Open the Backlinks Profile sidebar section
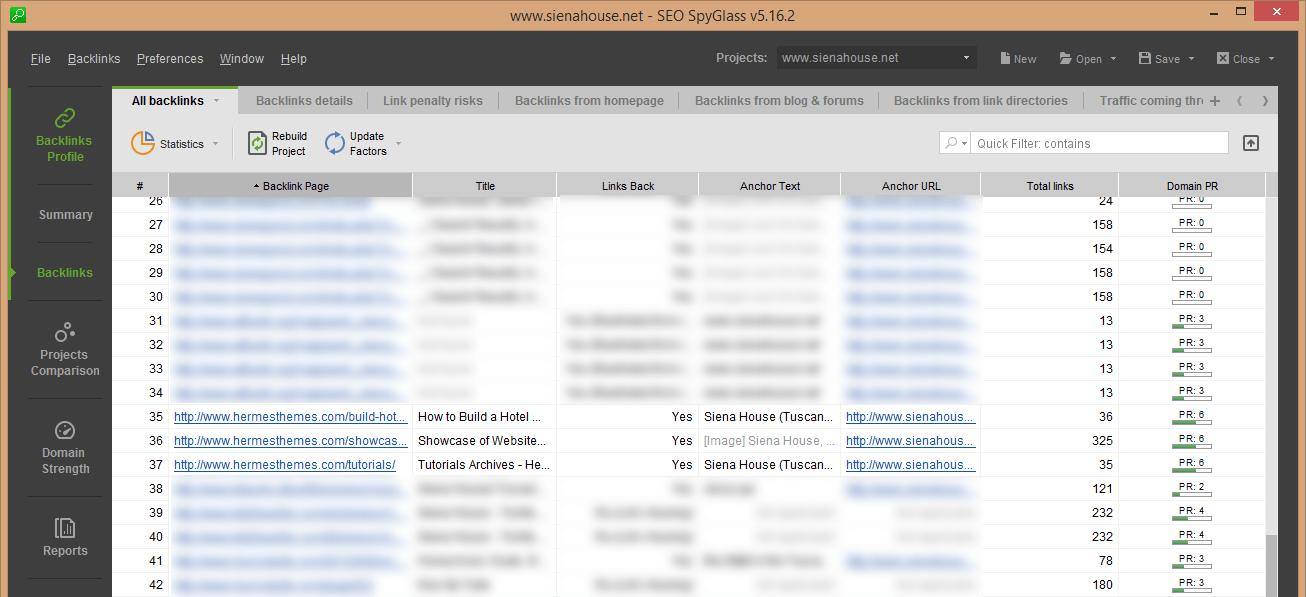 click(x=65, y=135)
